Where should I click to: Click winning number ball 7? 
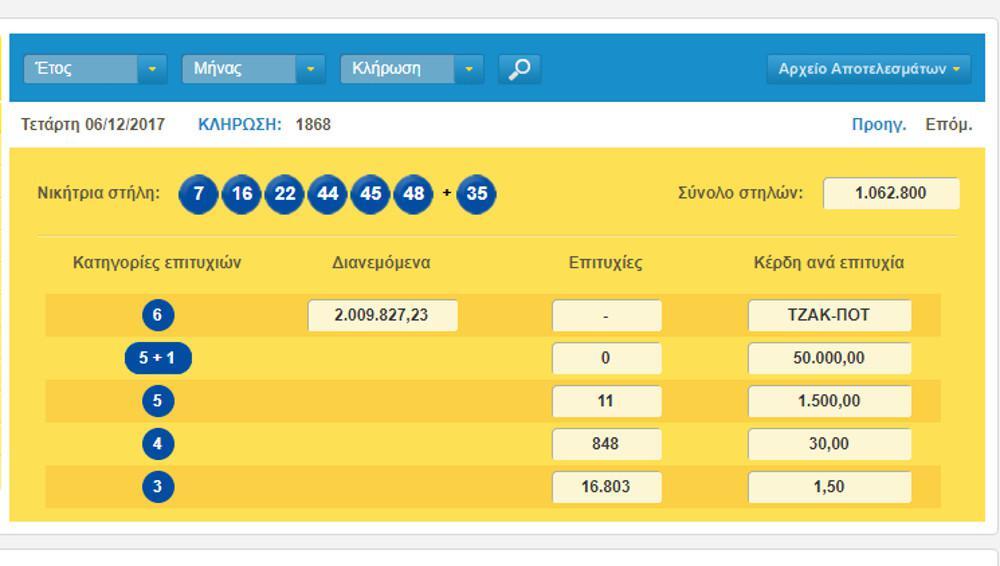pos(198,193)
